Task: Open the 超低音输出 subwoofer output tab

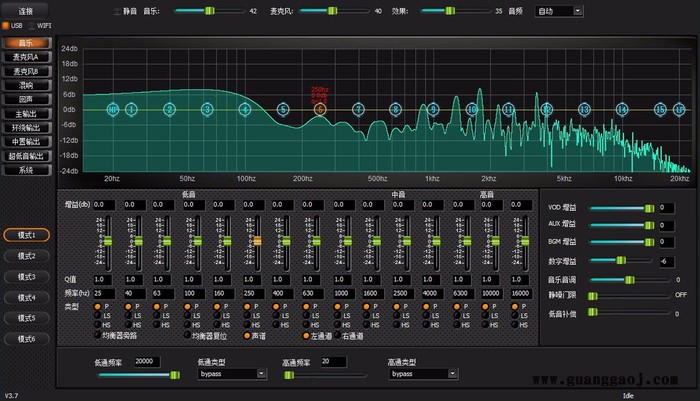Action: pyautogui.click(x=26, y=156)
